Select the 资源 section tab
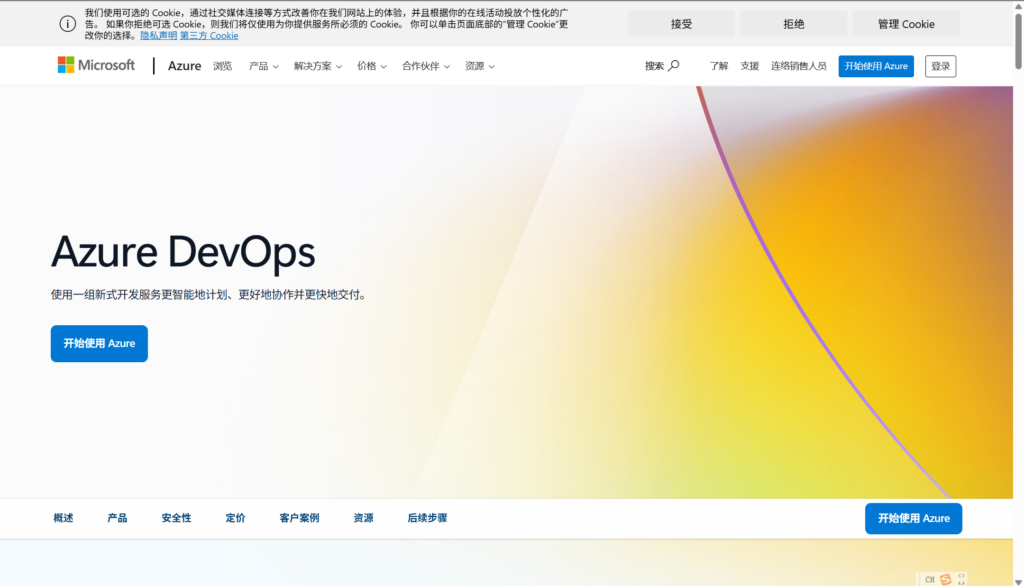Screen dimensions: 1024x586 click(364, 518)
